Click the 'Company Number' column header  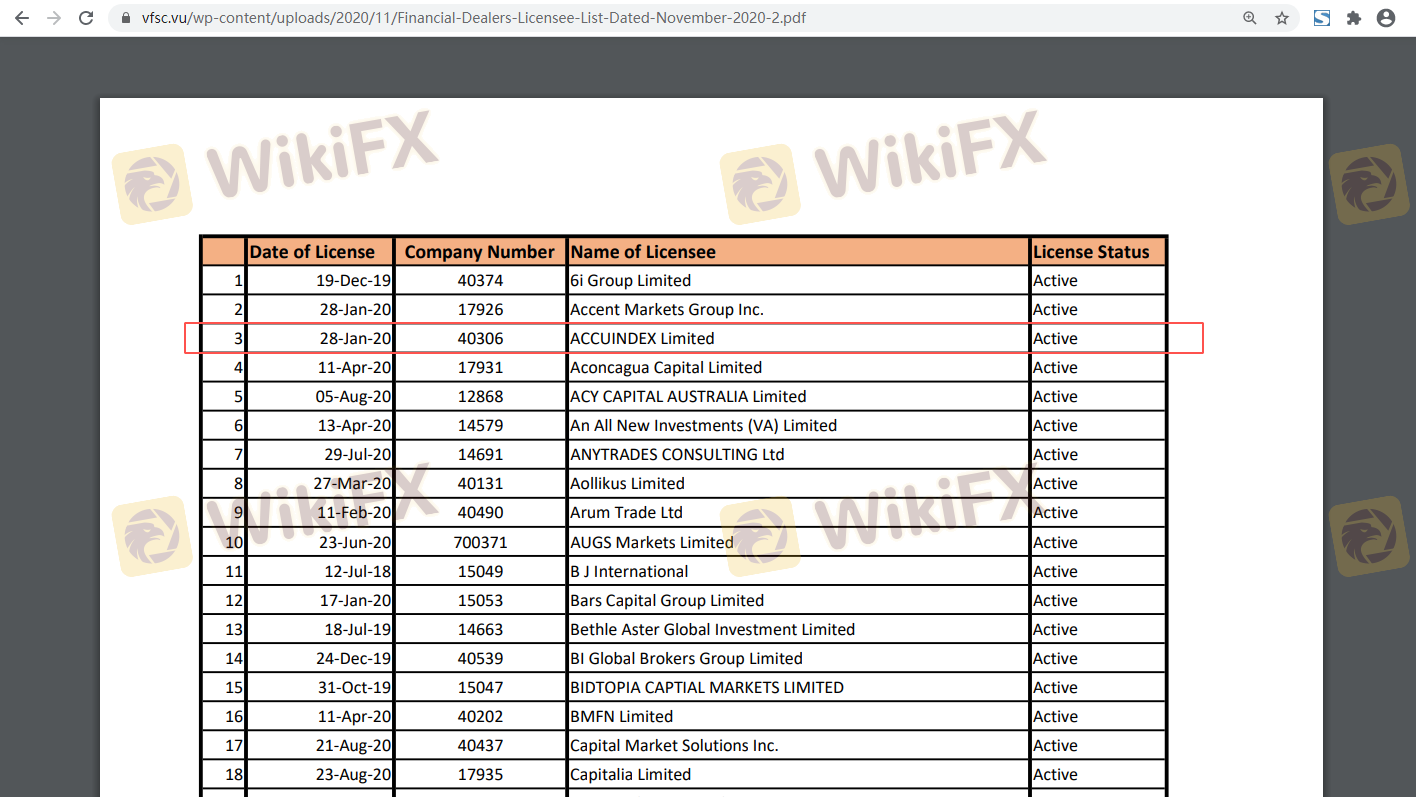pos(479,252)
